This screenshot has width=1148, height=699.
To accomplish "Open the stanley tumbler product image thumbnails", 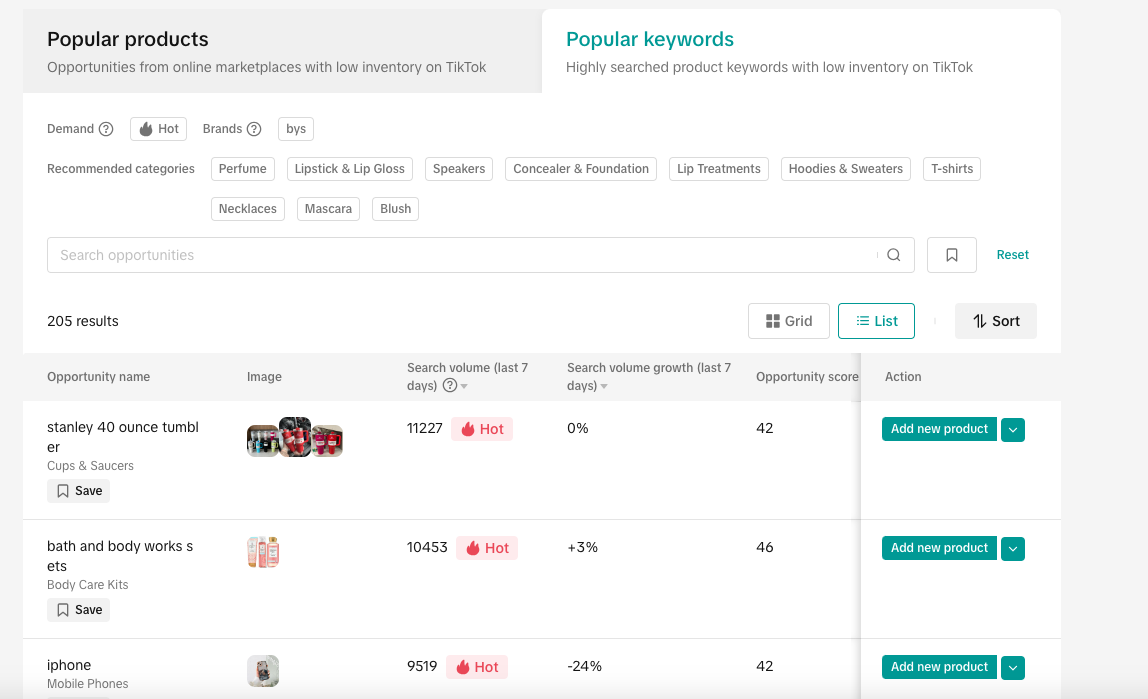I will pyautogui.click(x=295, y=438).
